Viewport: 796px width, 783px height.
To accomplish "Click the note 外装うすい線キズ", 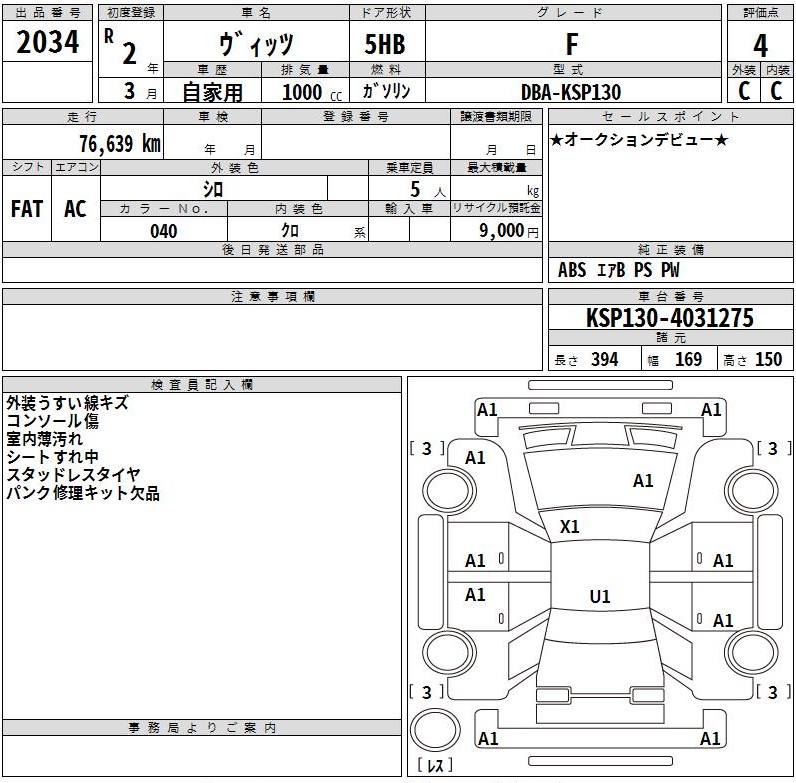I will click(x=67, y=403).
